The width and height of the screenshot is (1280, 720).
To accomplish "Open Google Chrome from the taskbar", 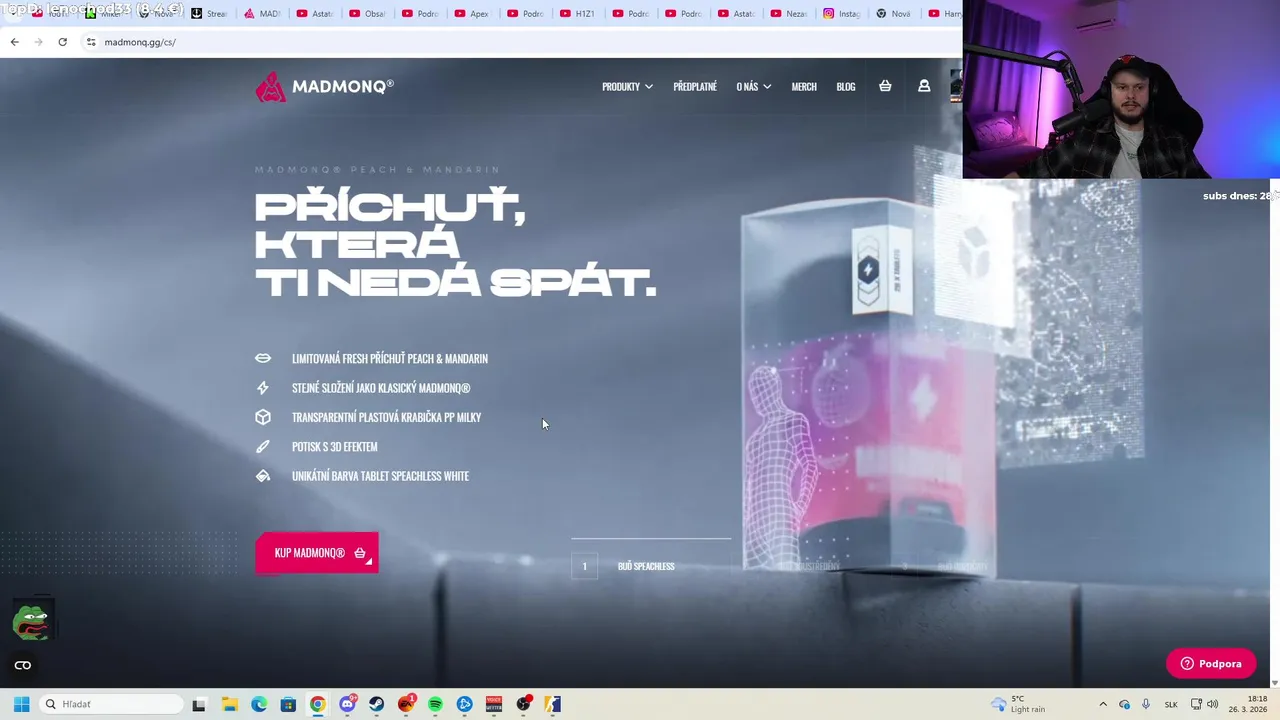I will tap(317, 704).
